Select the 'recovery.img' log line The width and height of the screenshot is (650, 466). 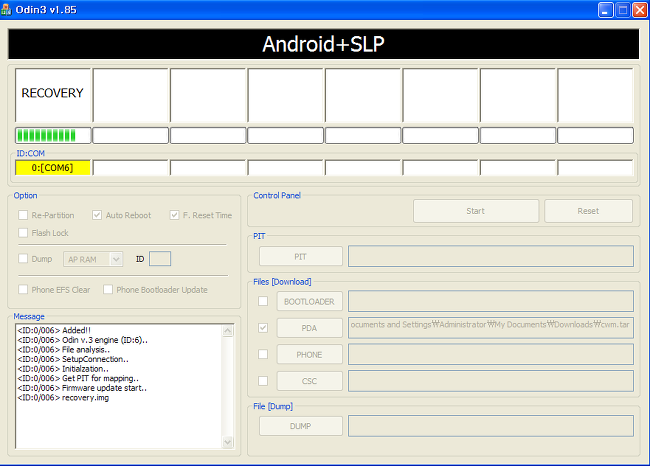(x=63, y=398)
